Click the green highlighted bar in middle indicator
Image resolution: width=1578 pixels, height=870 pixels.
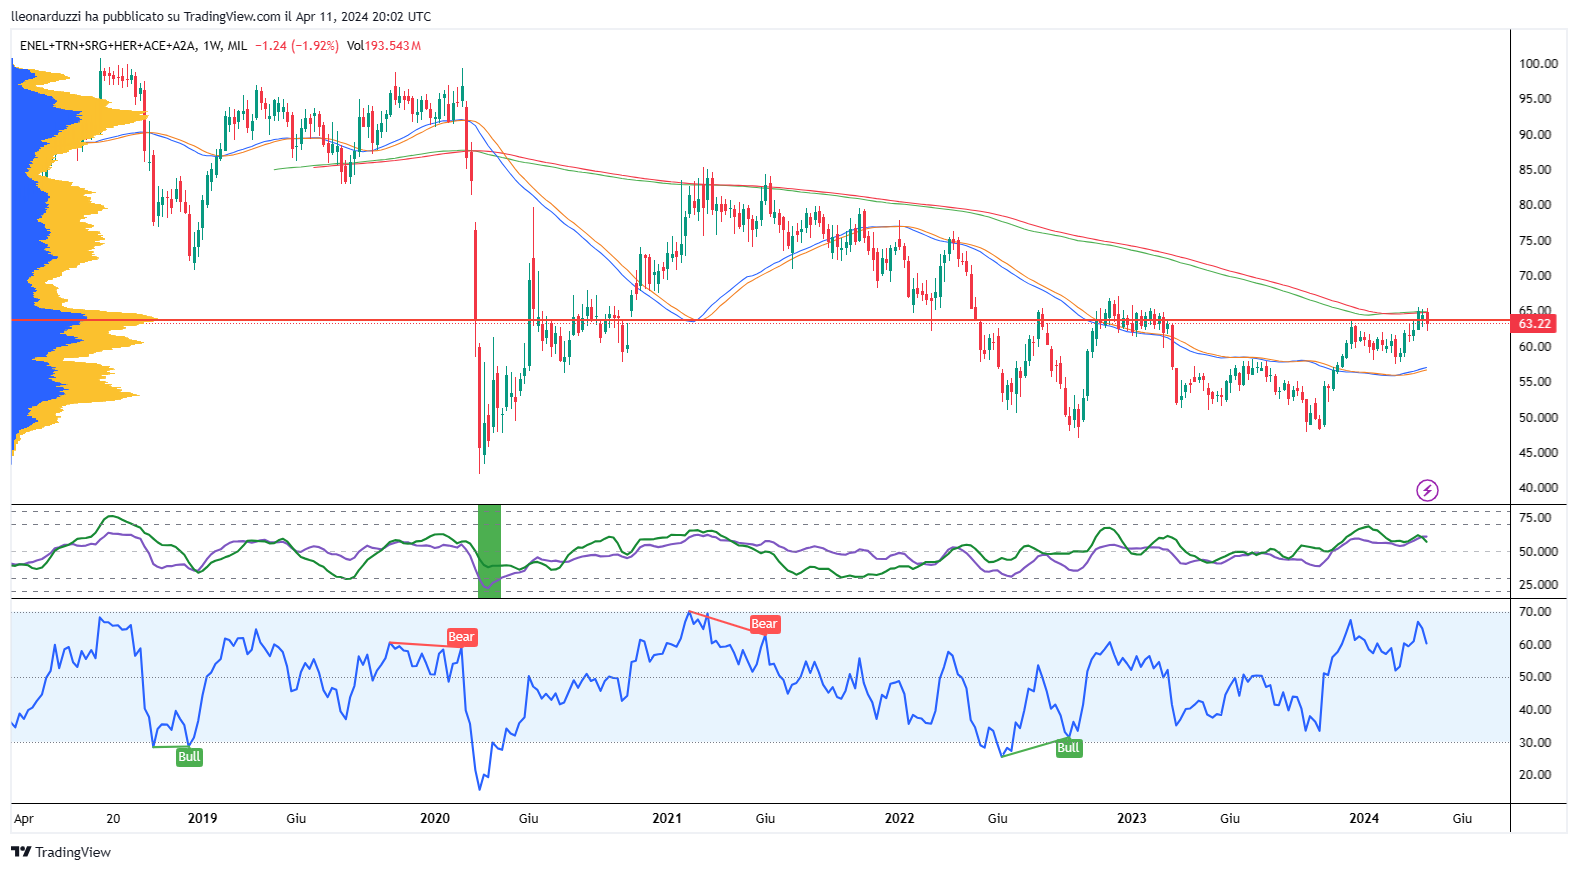click(489, 552)
